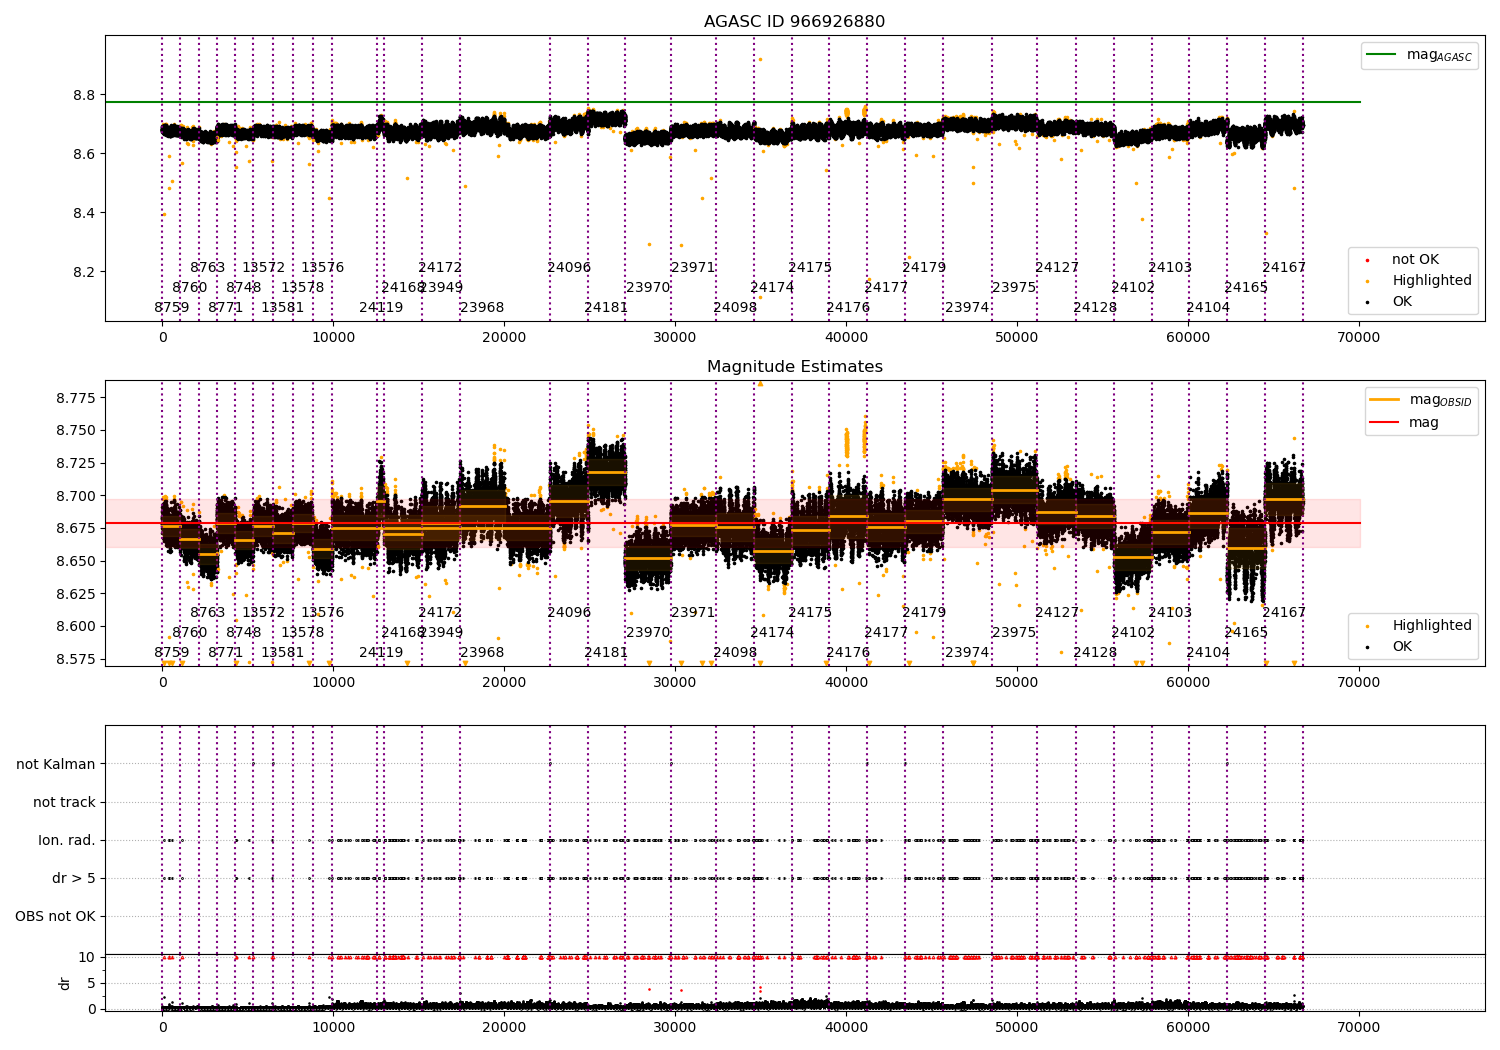This screenshot has width=1500, height=1050.
Task: Click the 70000 x-tick under bottom panel
Action: pyautogui.click(x=1358, y=1027)
